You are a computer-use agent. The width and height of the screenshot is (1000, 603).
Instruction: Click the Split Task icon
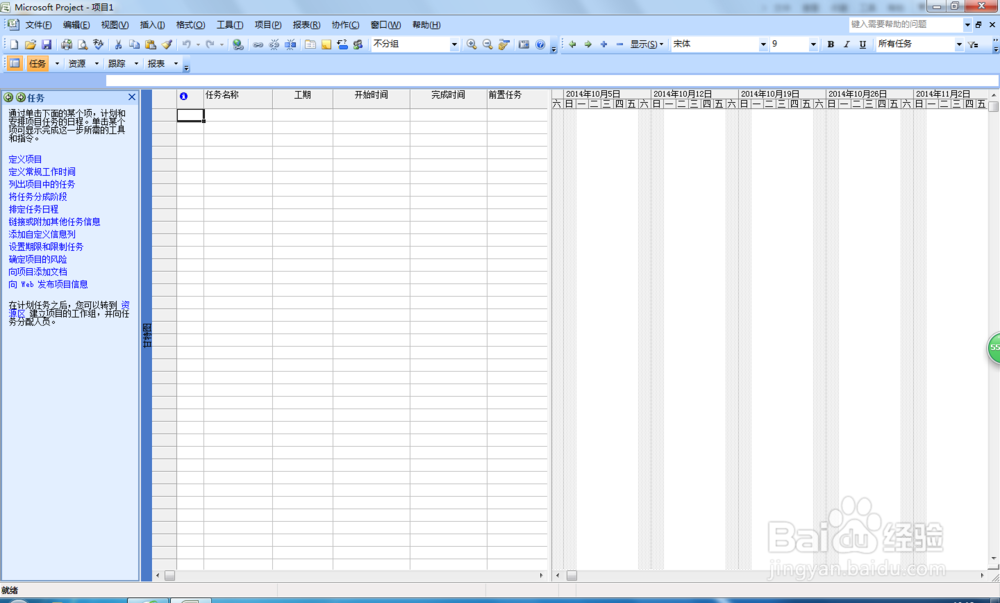(290, 45)
